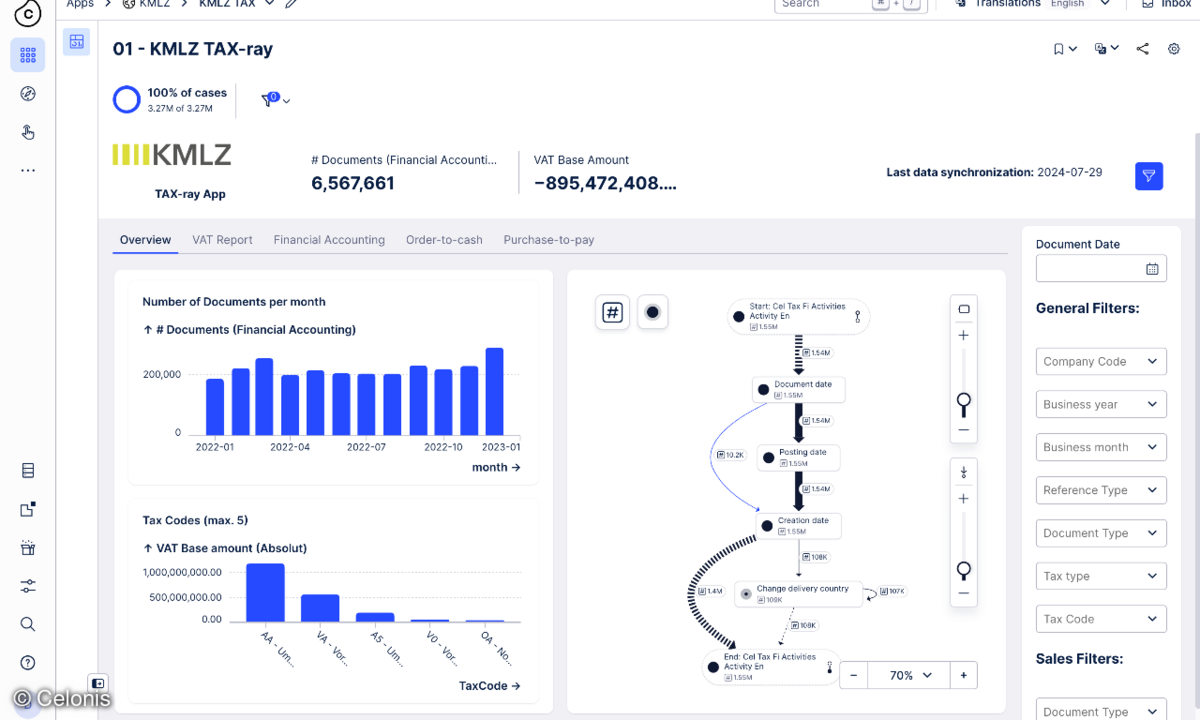Open the Reference Type filter dropdown

coord(1101,491)
